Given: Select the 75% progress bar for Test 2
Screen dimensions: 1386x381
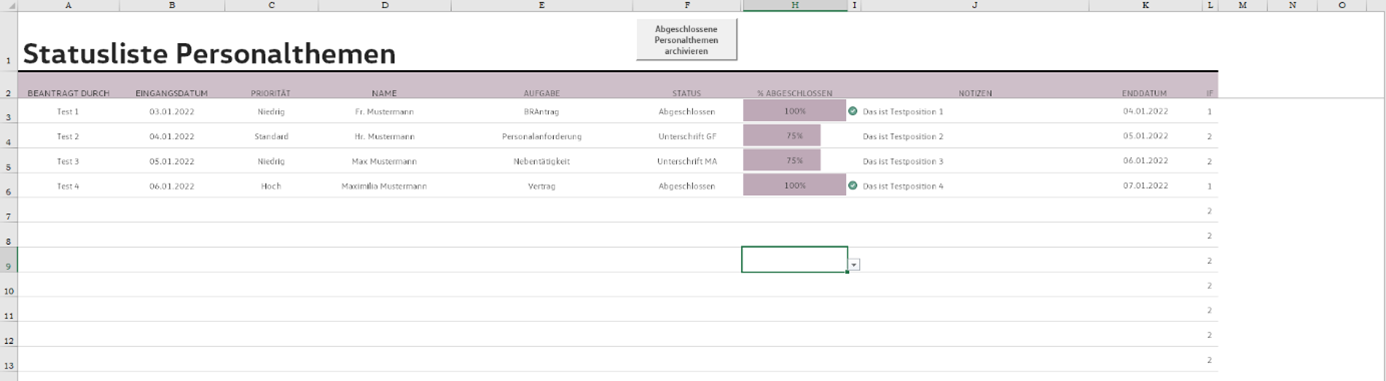Looking at the screenshot, I should click(782, 136).
